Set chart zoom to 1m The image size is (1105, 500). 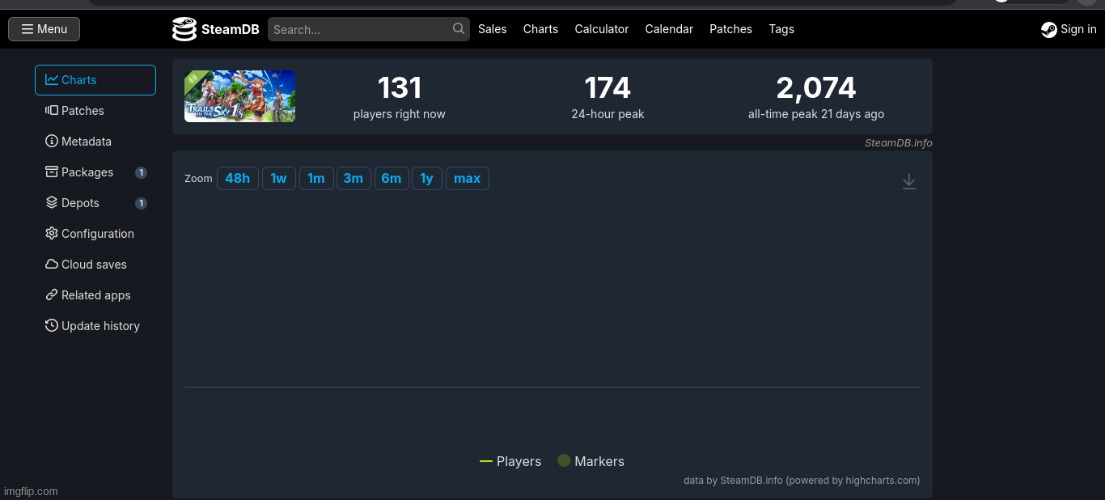(x=316, y=178)
